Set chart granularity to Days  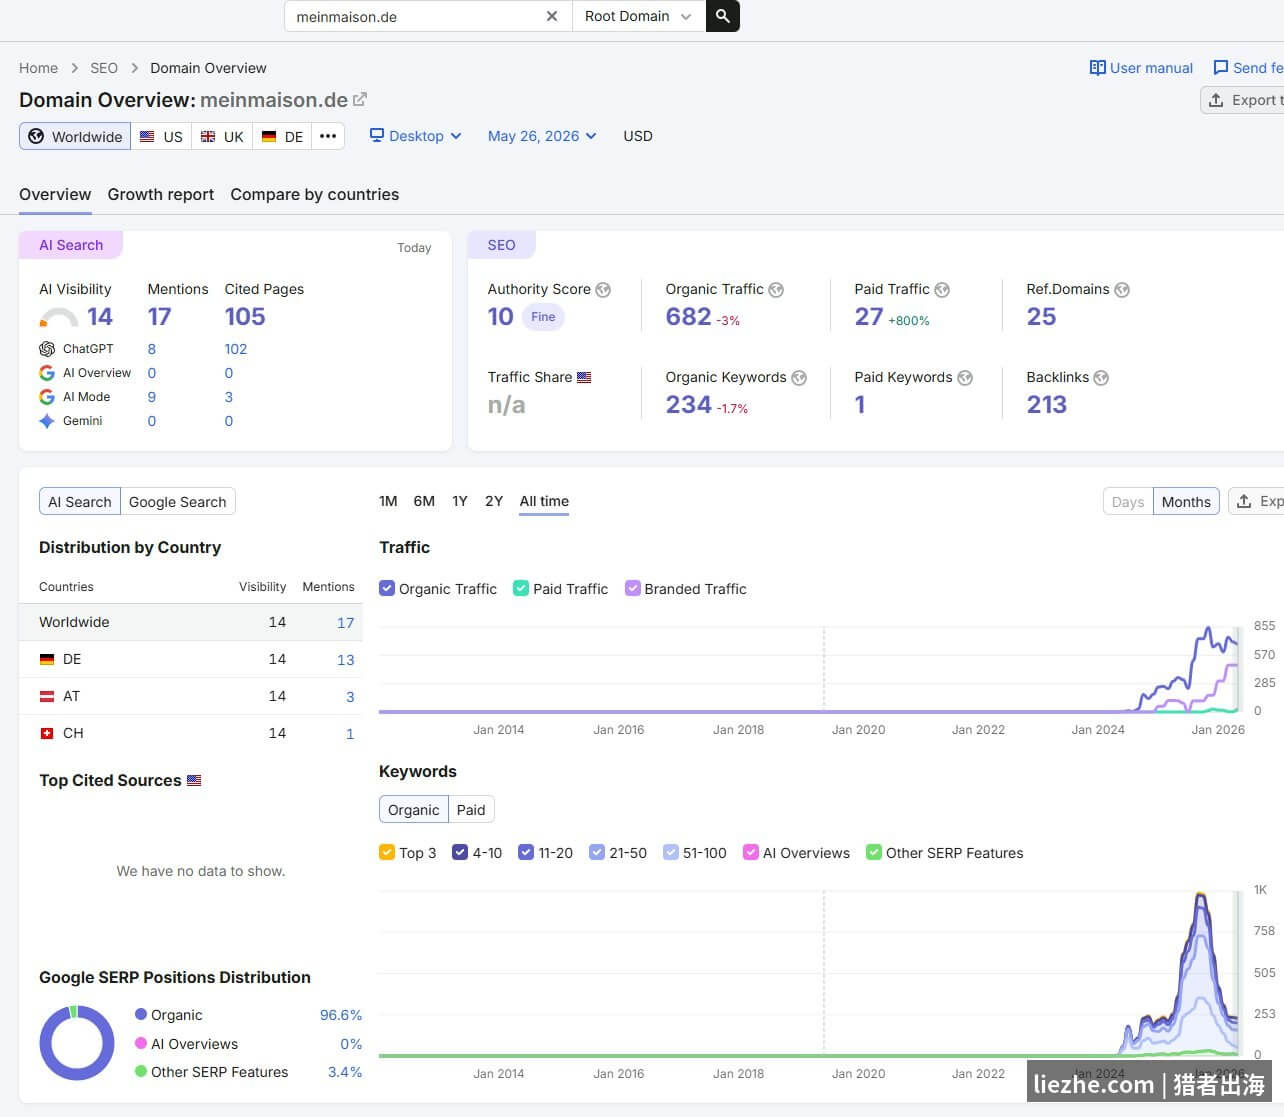click(1128, 502)
